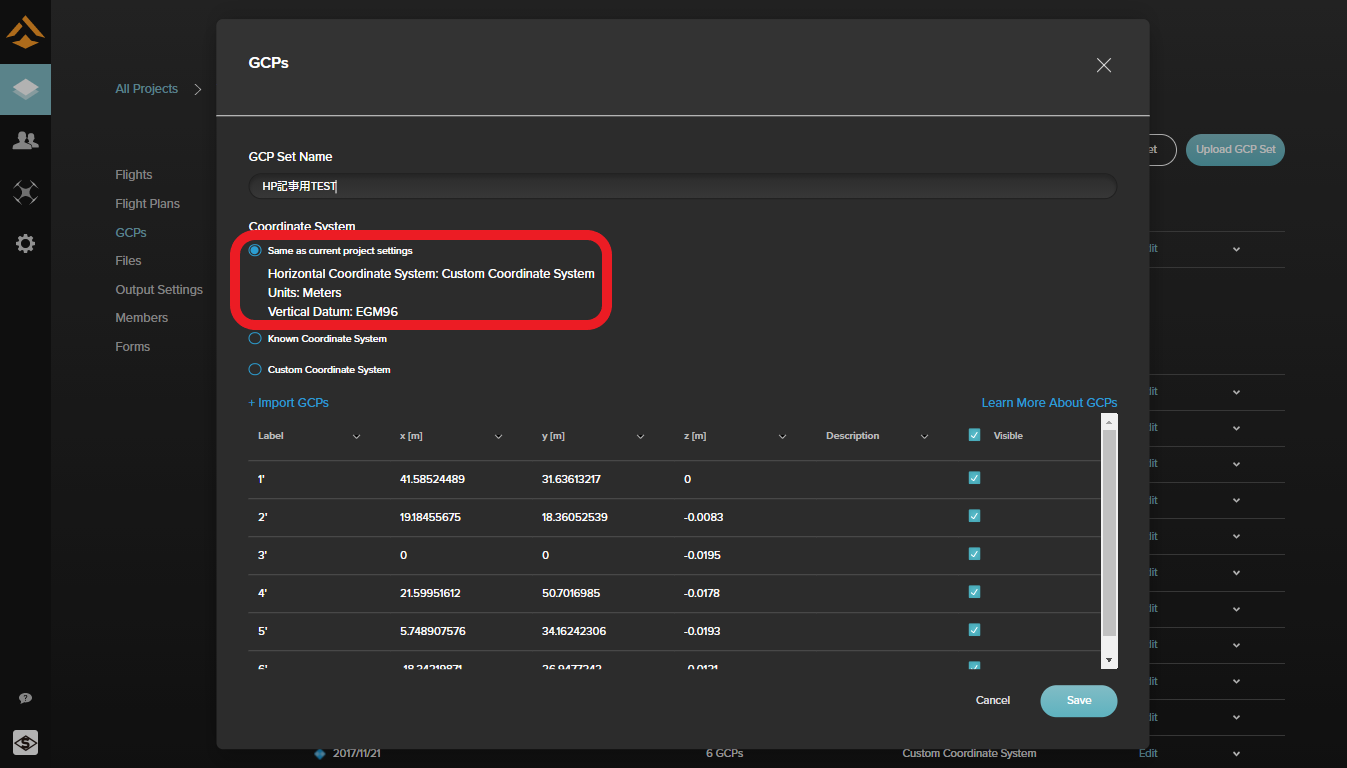Click x value 5.748907576 in row 5'
The width and height of the screenshot is (1347, 768).
433,632
